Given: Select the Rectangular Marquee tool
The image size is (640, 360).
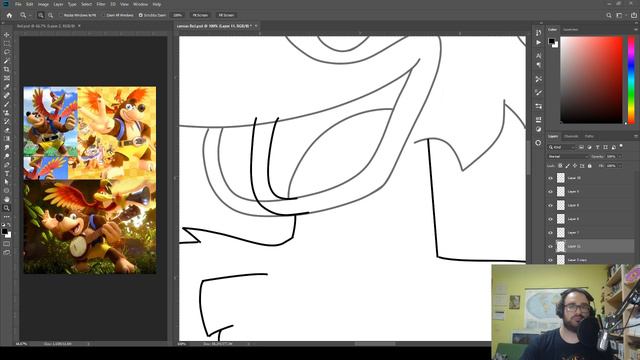Looking at the screenshot, I should click(7, 44).
